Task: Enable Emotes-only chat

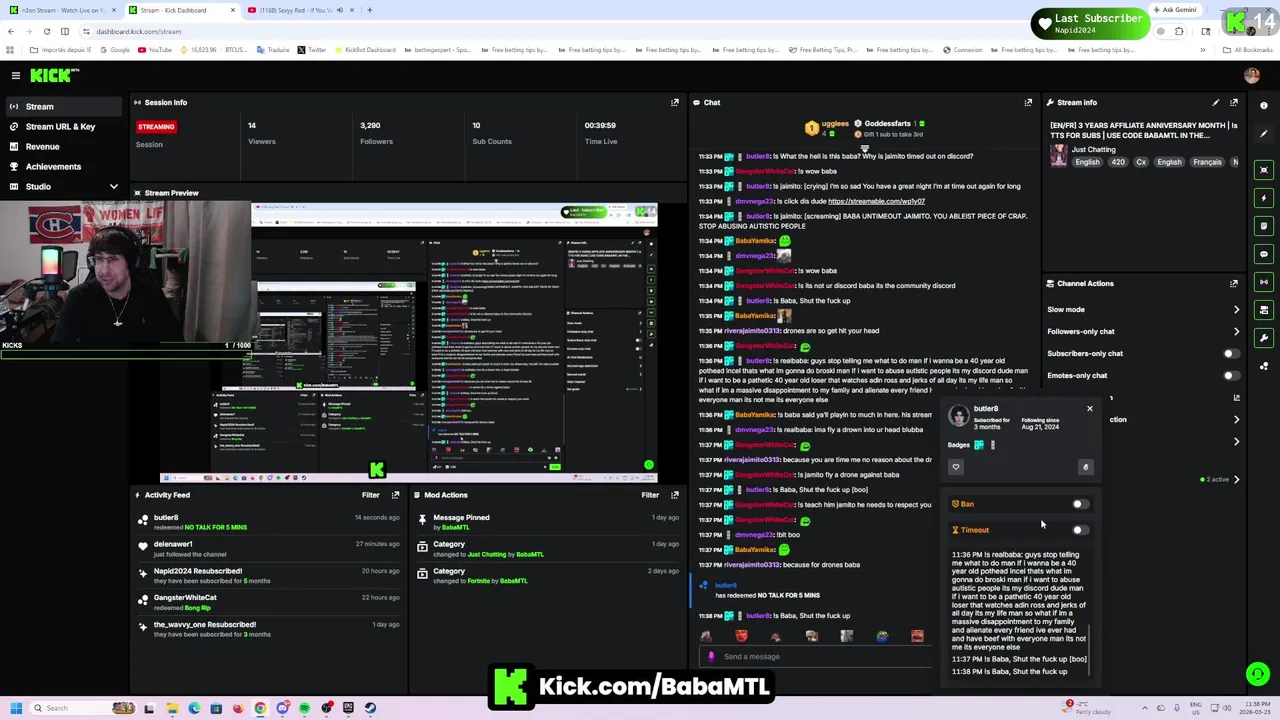Action: [x=1231, y=375]
